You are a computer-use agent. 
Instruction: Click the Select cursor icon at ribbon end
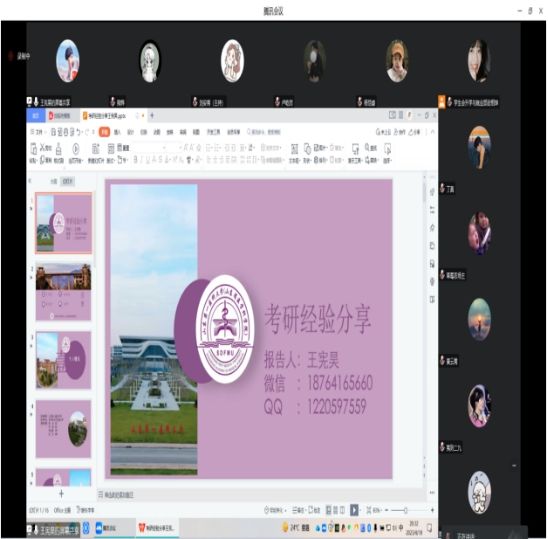click(x=387, y=149)
